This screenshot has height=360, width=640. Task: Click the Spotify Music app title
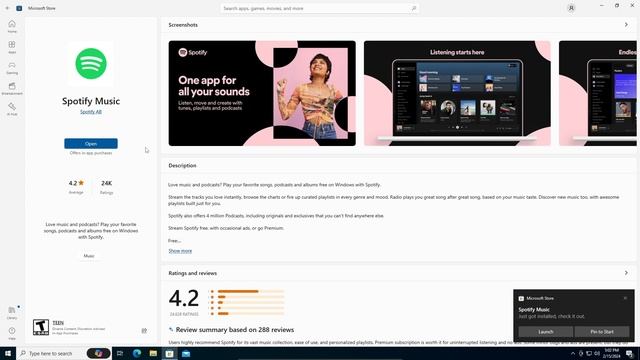coord(91,101)
